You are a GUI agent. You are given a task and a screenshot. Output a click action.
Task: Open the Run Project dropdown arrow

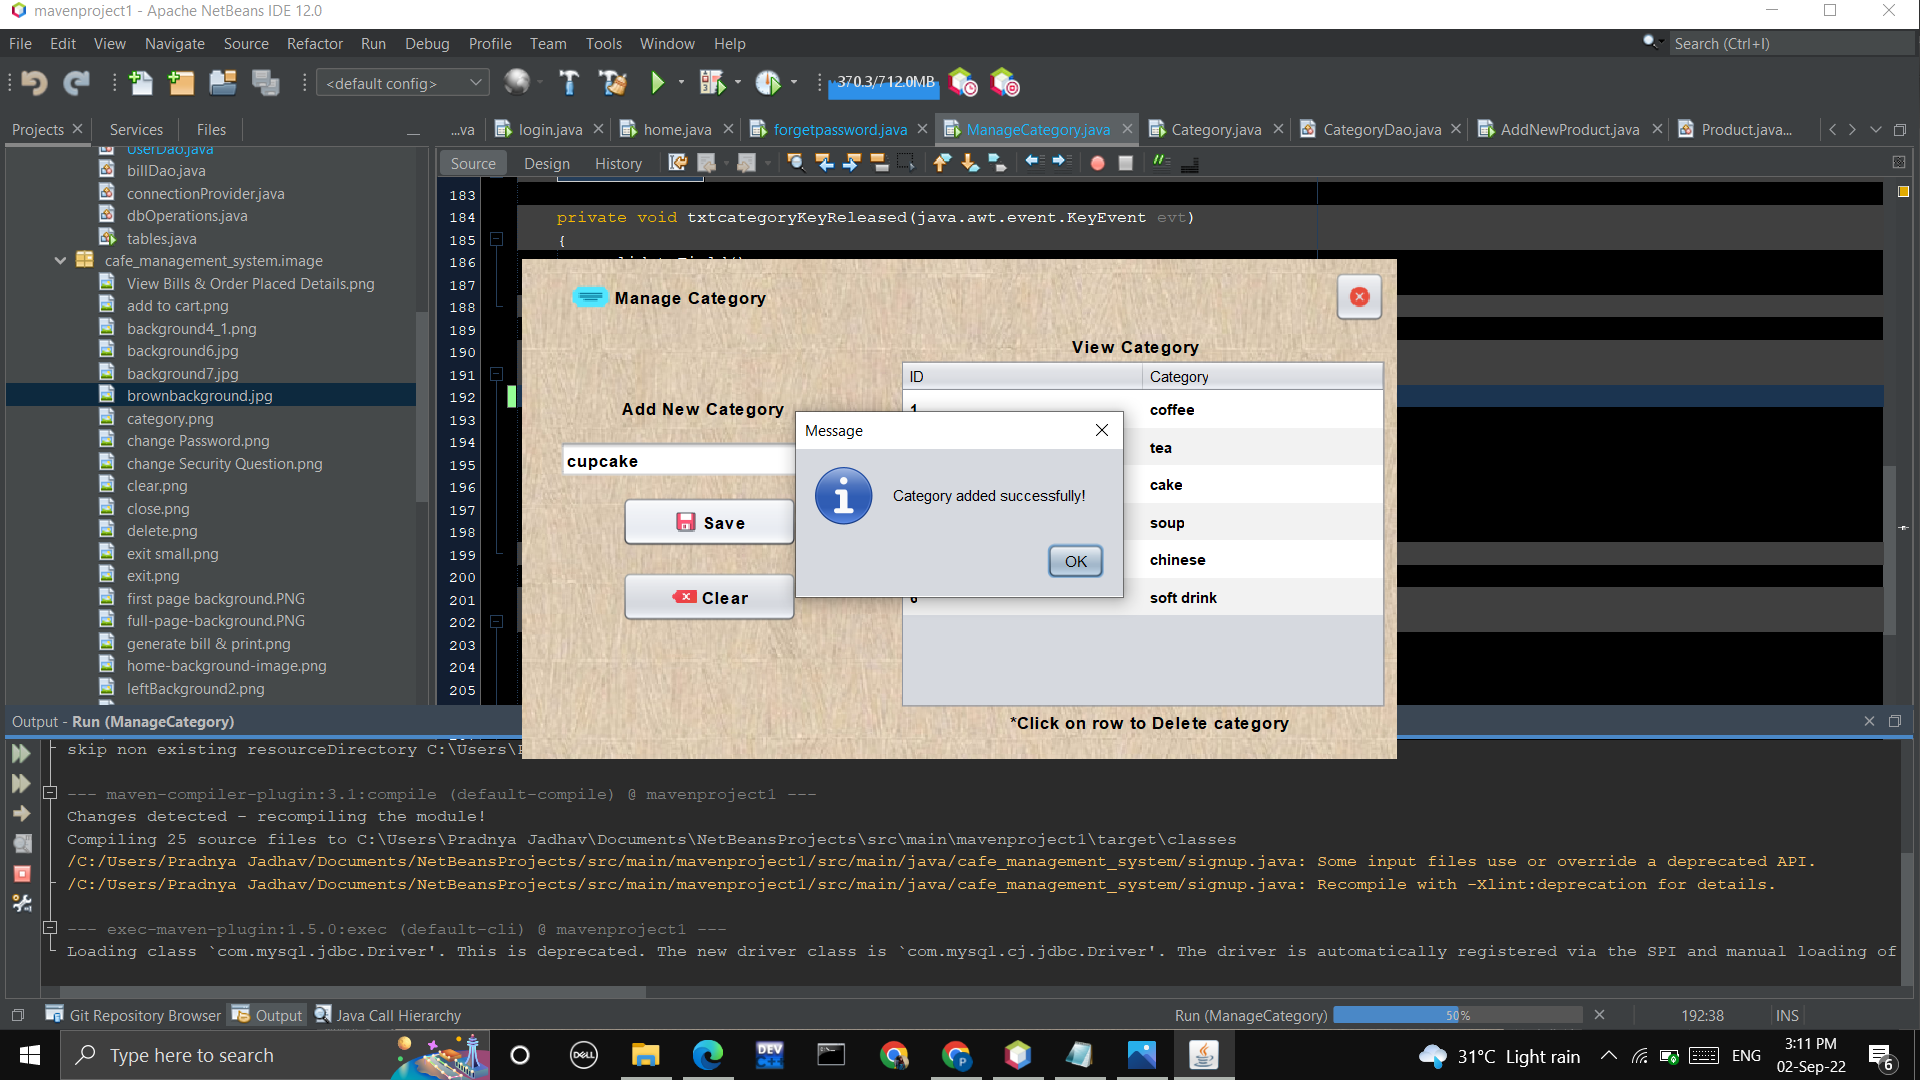(x=682, y=83)
